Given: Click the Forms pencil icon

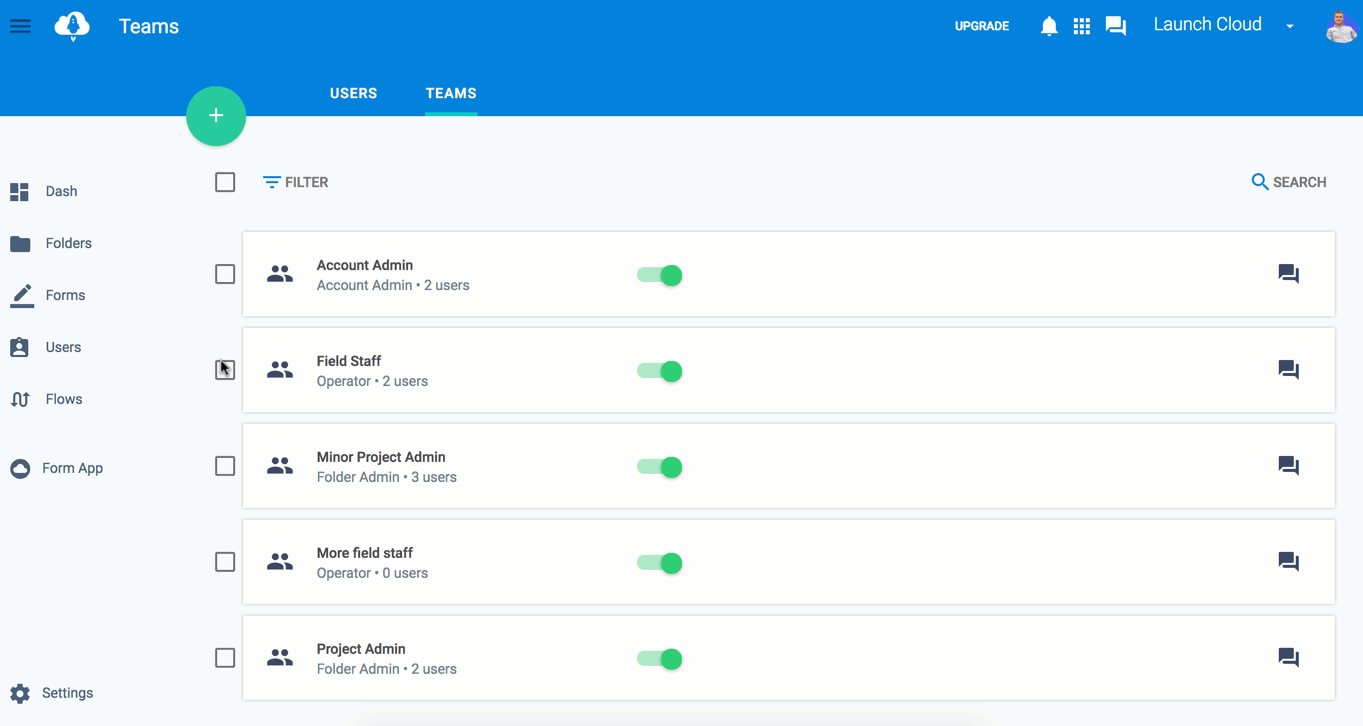Looking at the screenshot, I should (x=21, y=295).
